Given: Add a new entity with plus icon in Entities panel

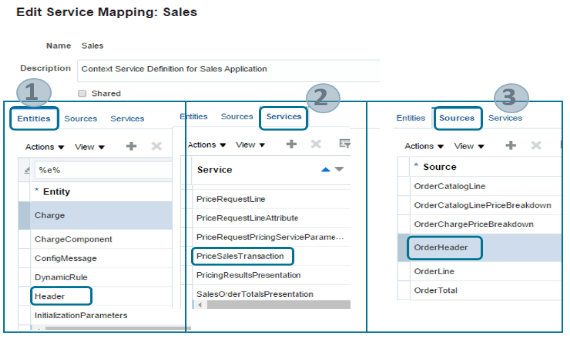Looking at the screenshot, I should [x=131, y=146].
